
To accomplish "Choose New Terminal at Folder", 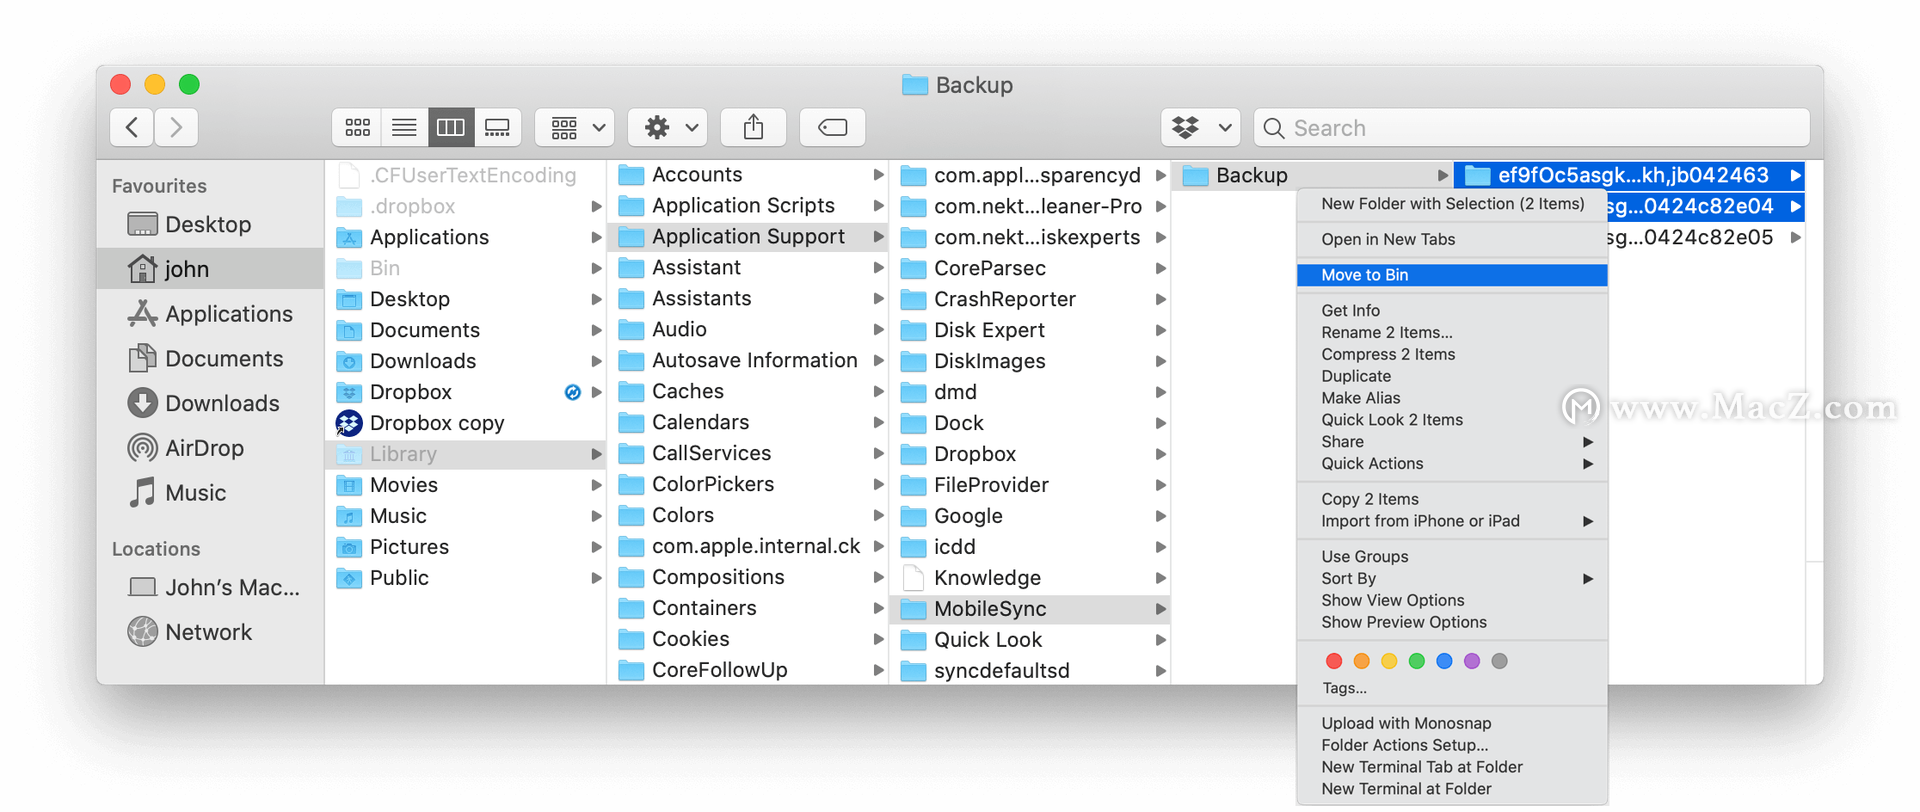I will click(1452, 790).
